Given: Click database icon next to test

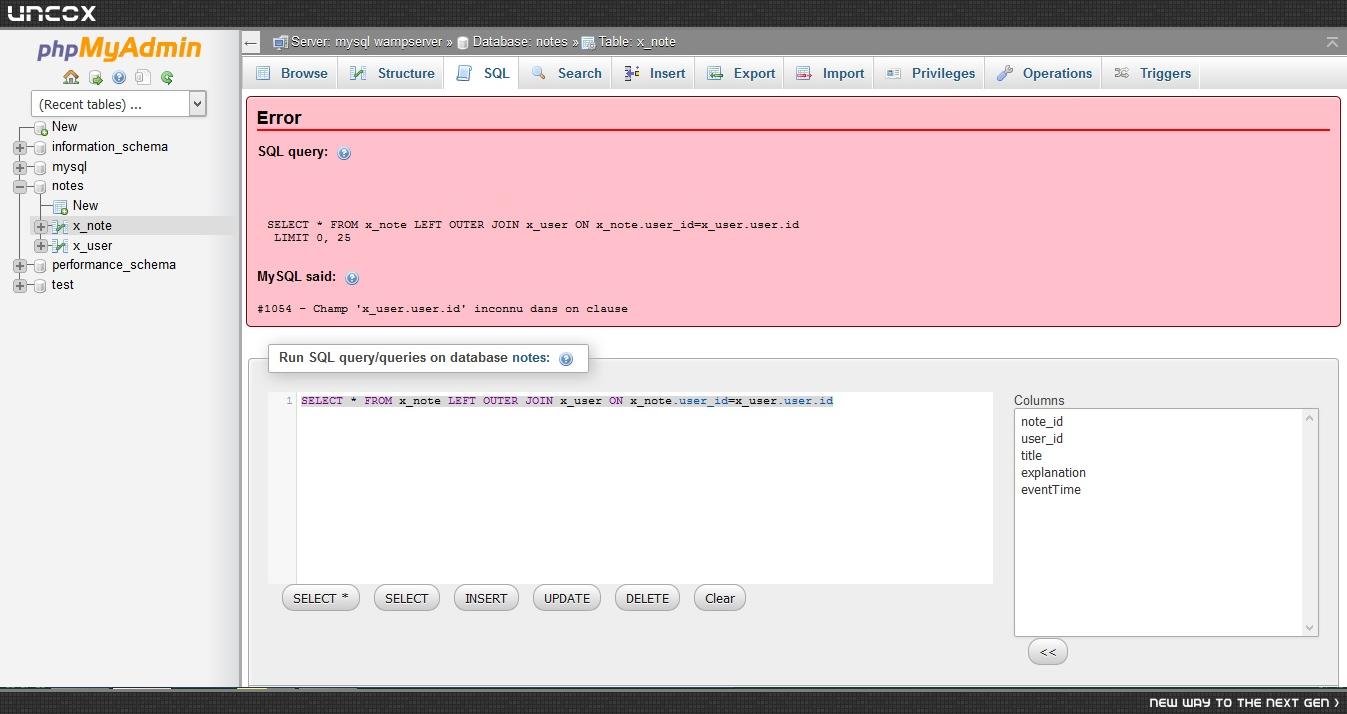Looking at the screenshot, I should (40, 285).
